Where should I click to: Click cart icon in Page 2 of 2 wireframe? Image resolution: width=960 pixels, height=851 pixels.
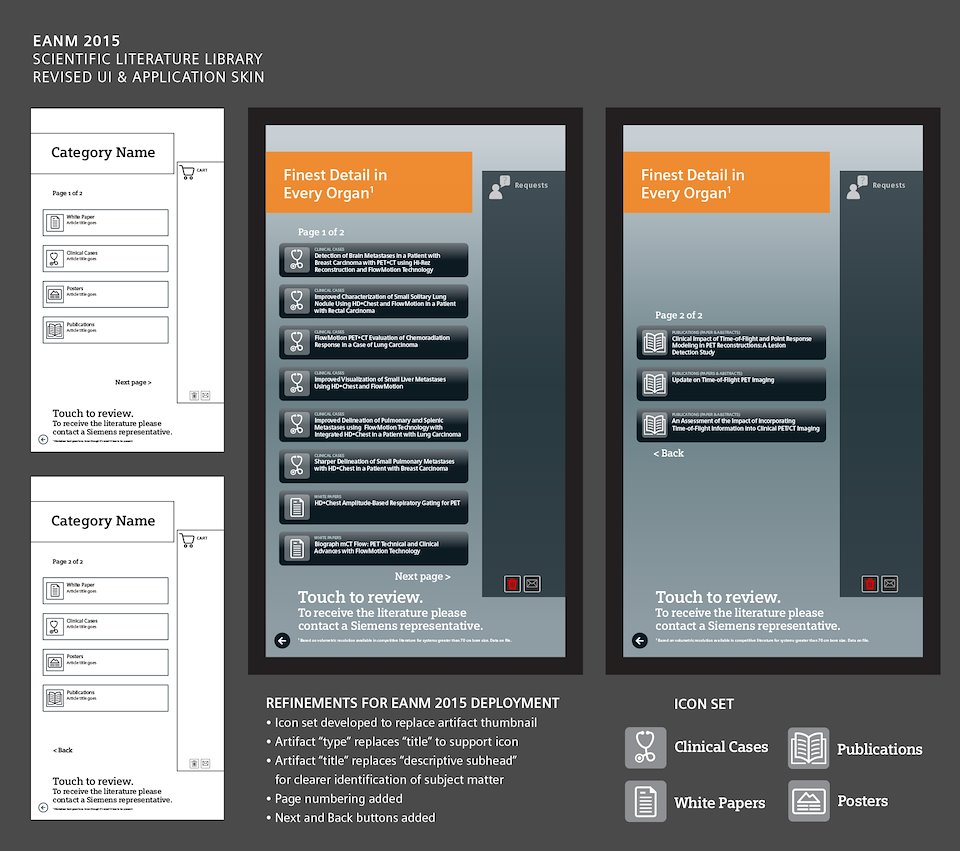pyautogui.click(x=187, y=540)
